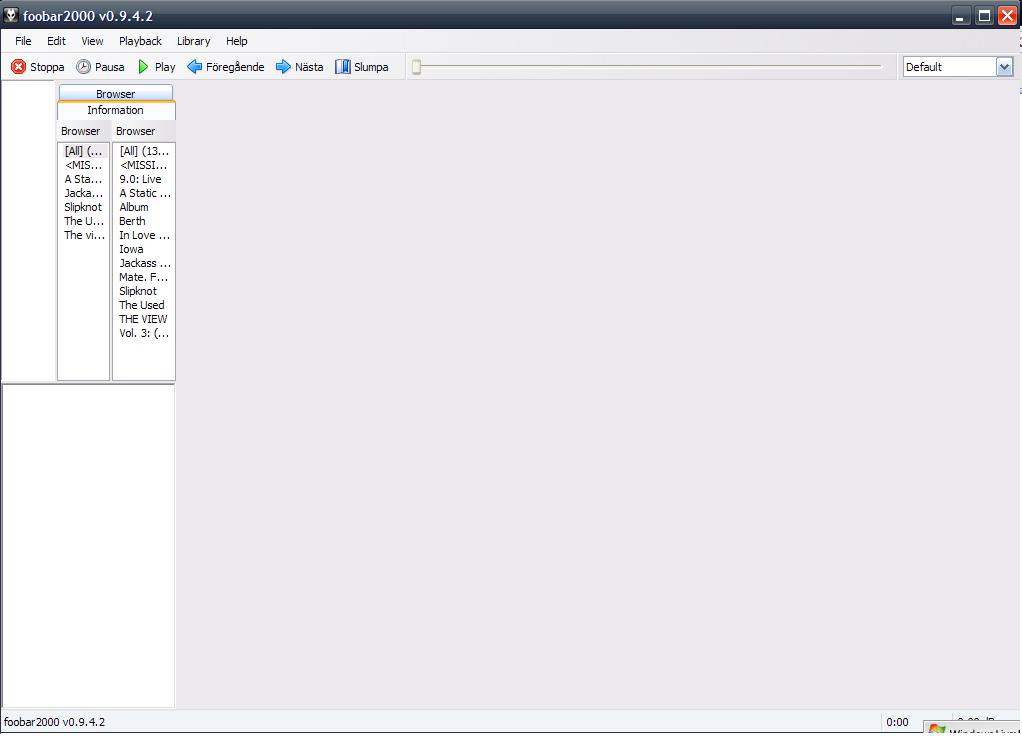Select [All] in the left browser list
This screenshot has height=736, width=1022.
point(83,151)
